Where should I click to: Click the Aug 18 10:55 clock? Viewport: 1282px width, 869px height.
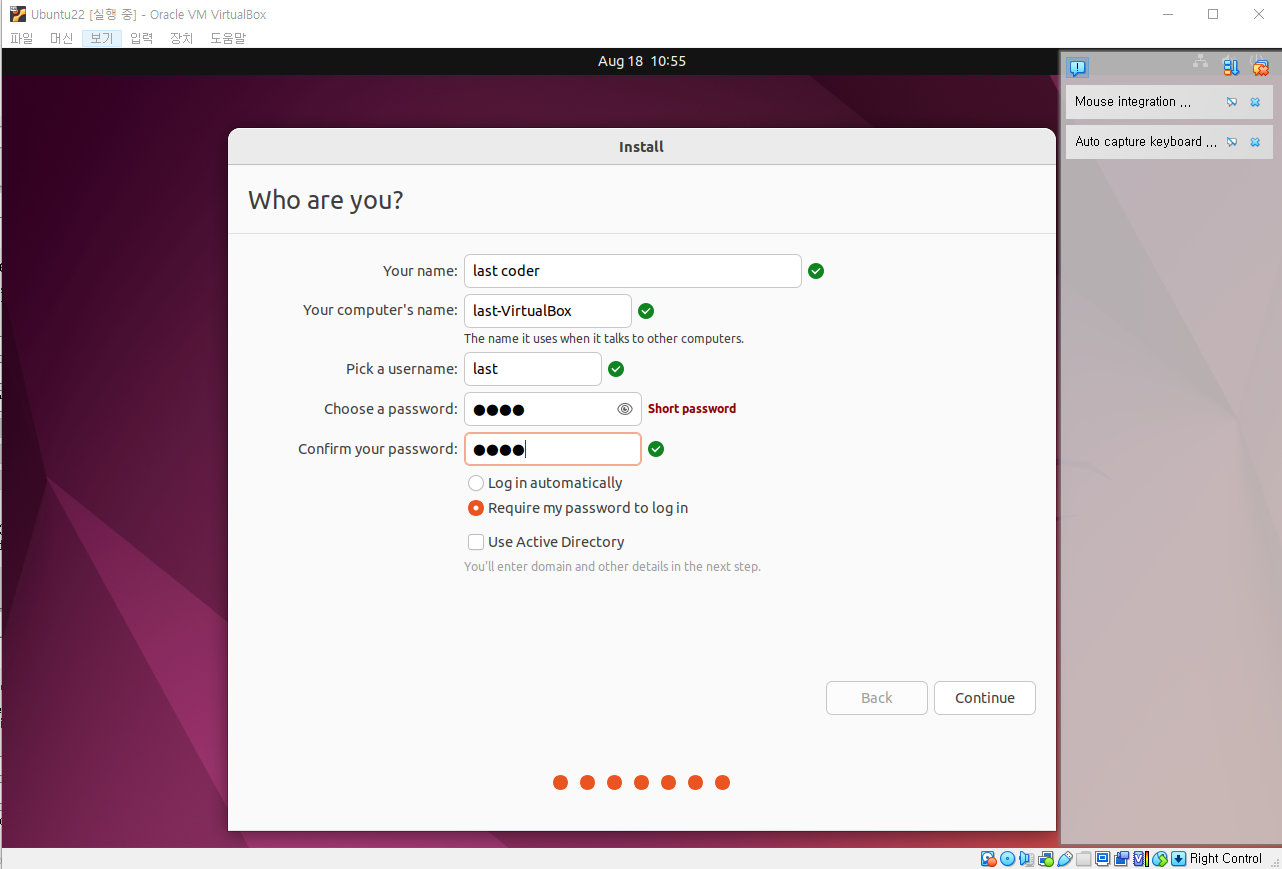(x=642, y=61)
